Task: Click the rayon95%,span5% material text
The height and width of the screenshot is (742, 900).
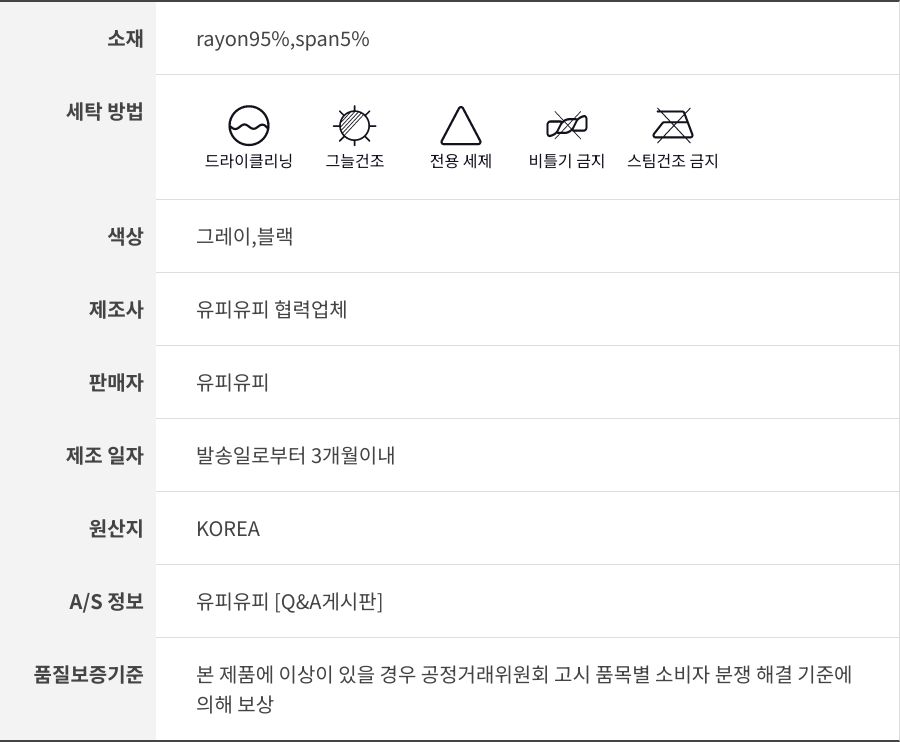Action: tap(283, 39)
